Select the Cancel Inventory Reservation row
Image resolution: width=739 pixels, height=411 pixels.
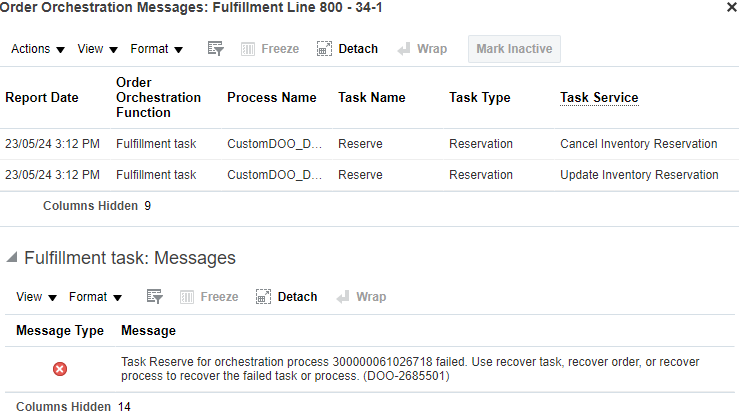(x=370, y=144)
